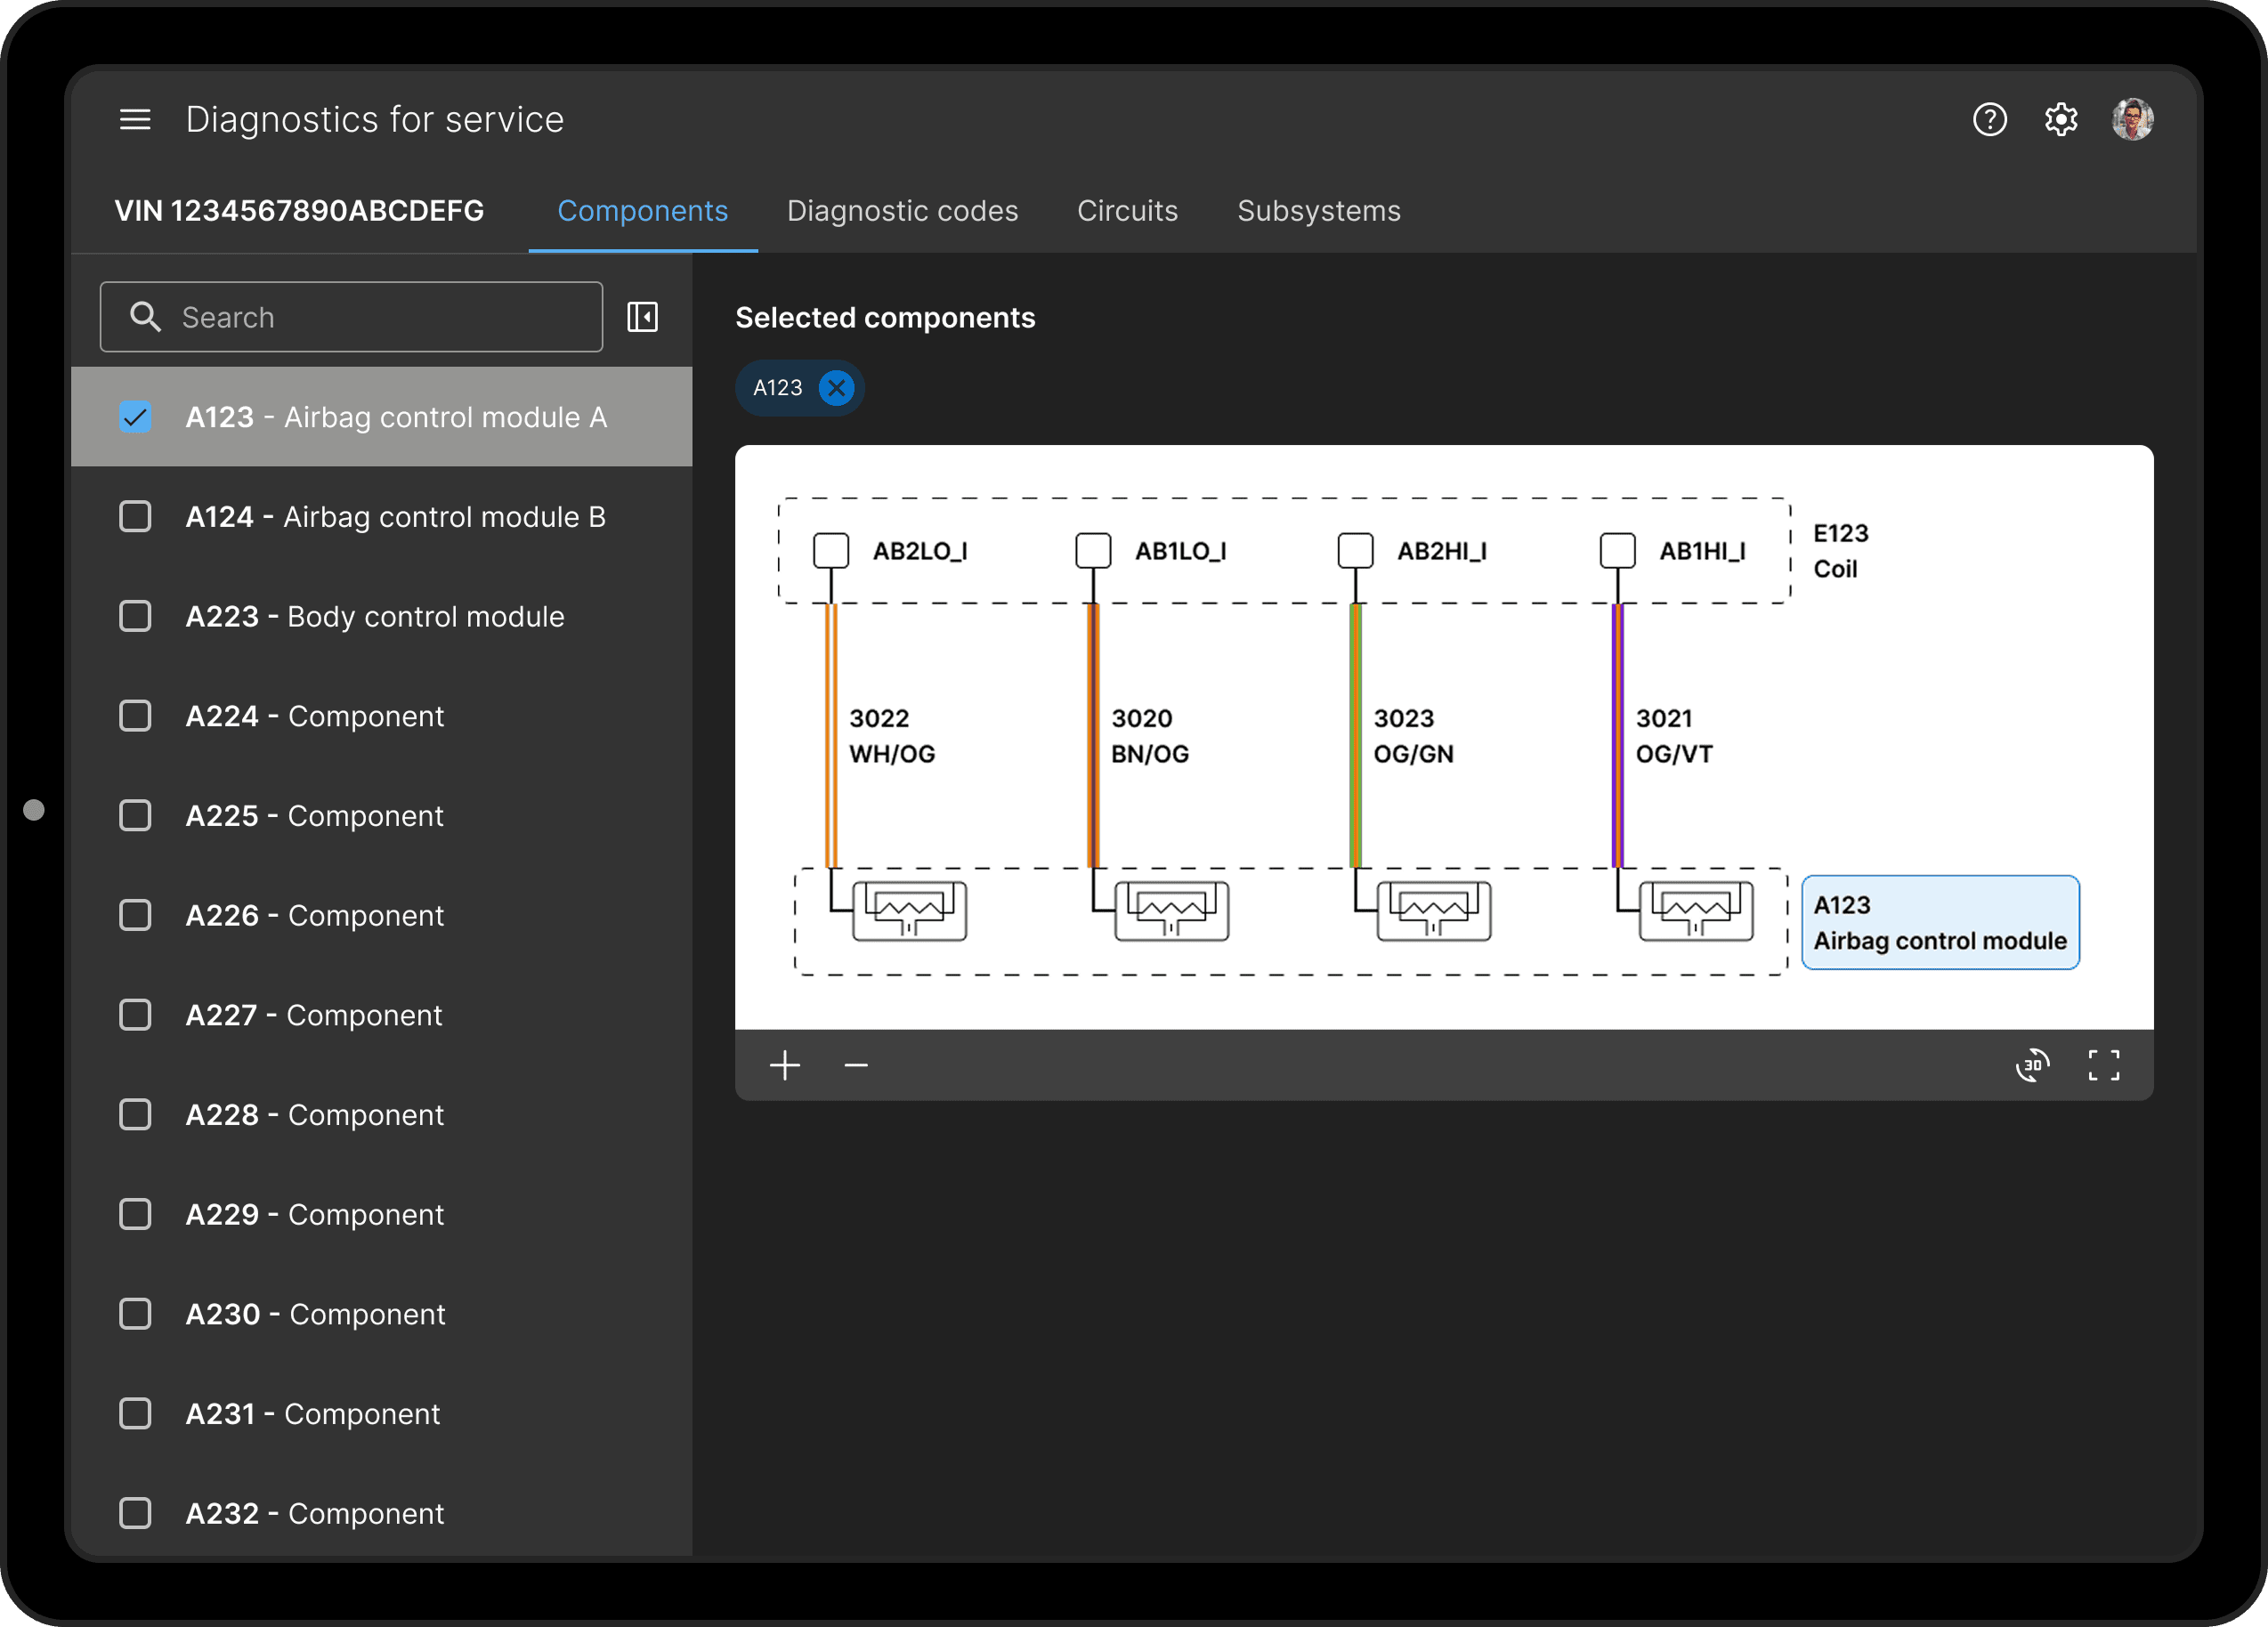Select the A123 Airbag control module label
This screenshot has width=2268, height=1627.
pos(1939,922)
